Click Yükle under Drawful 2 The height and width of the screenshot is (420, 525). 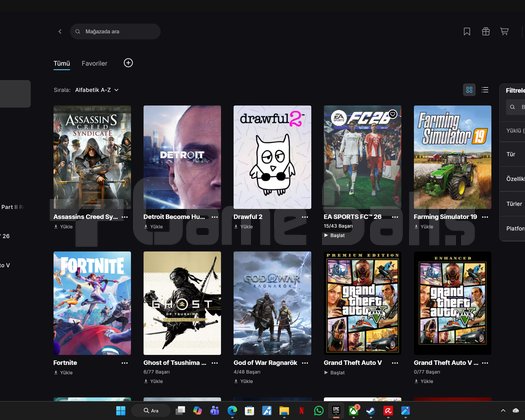(x=244, y=227)
